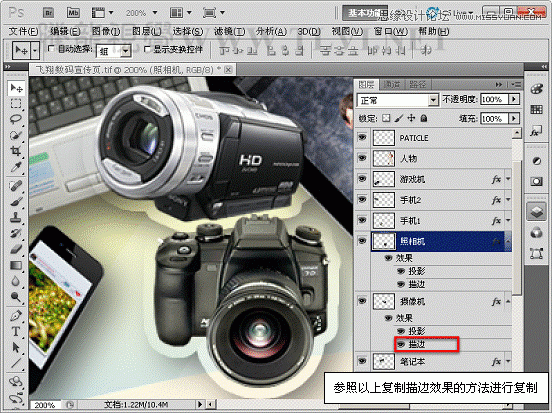Click the lock position button
The height and width of the screenshot is (413, 552).
point(411,118)
